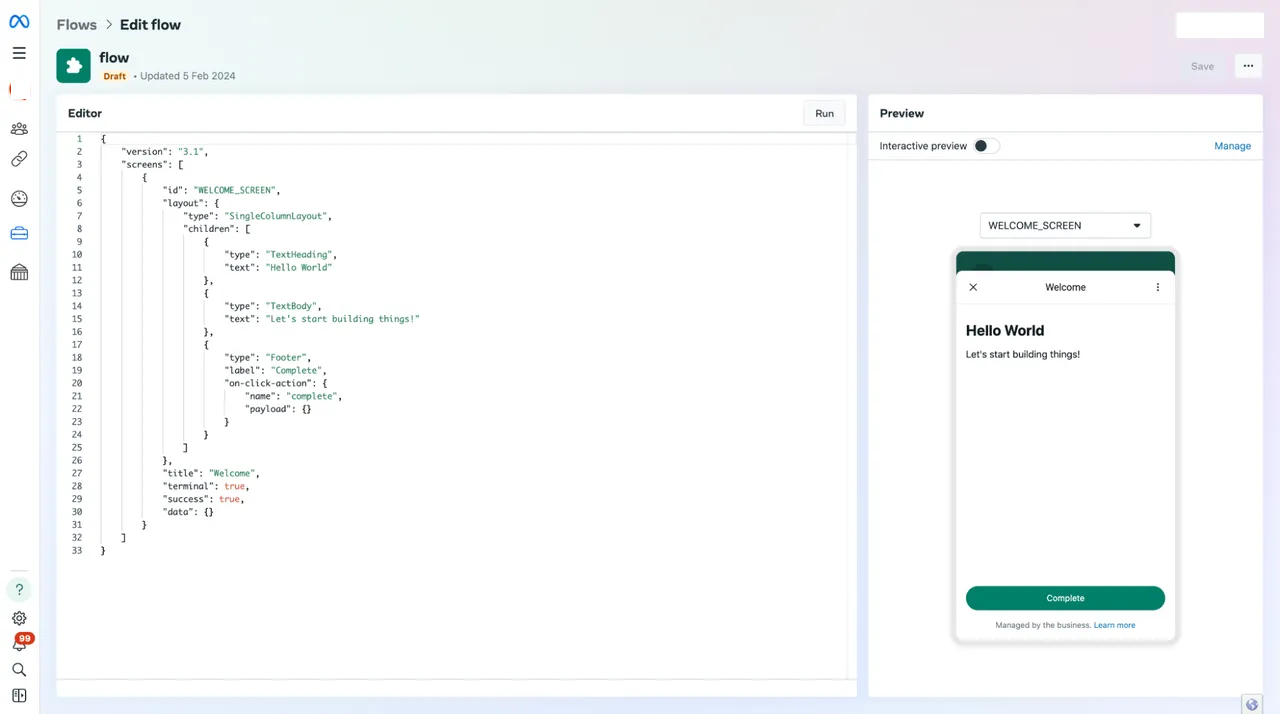This screenshot has height=714, width=1280.
Task: Expand the WELCOME_SCREEN screen dropdown
Action: [x=1065, y=226]
